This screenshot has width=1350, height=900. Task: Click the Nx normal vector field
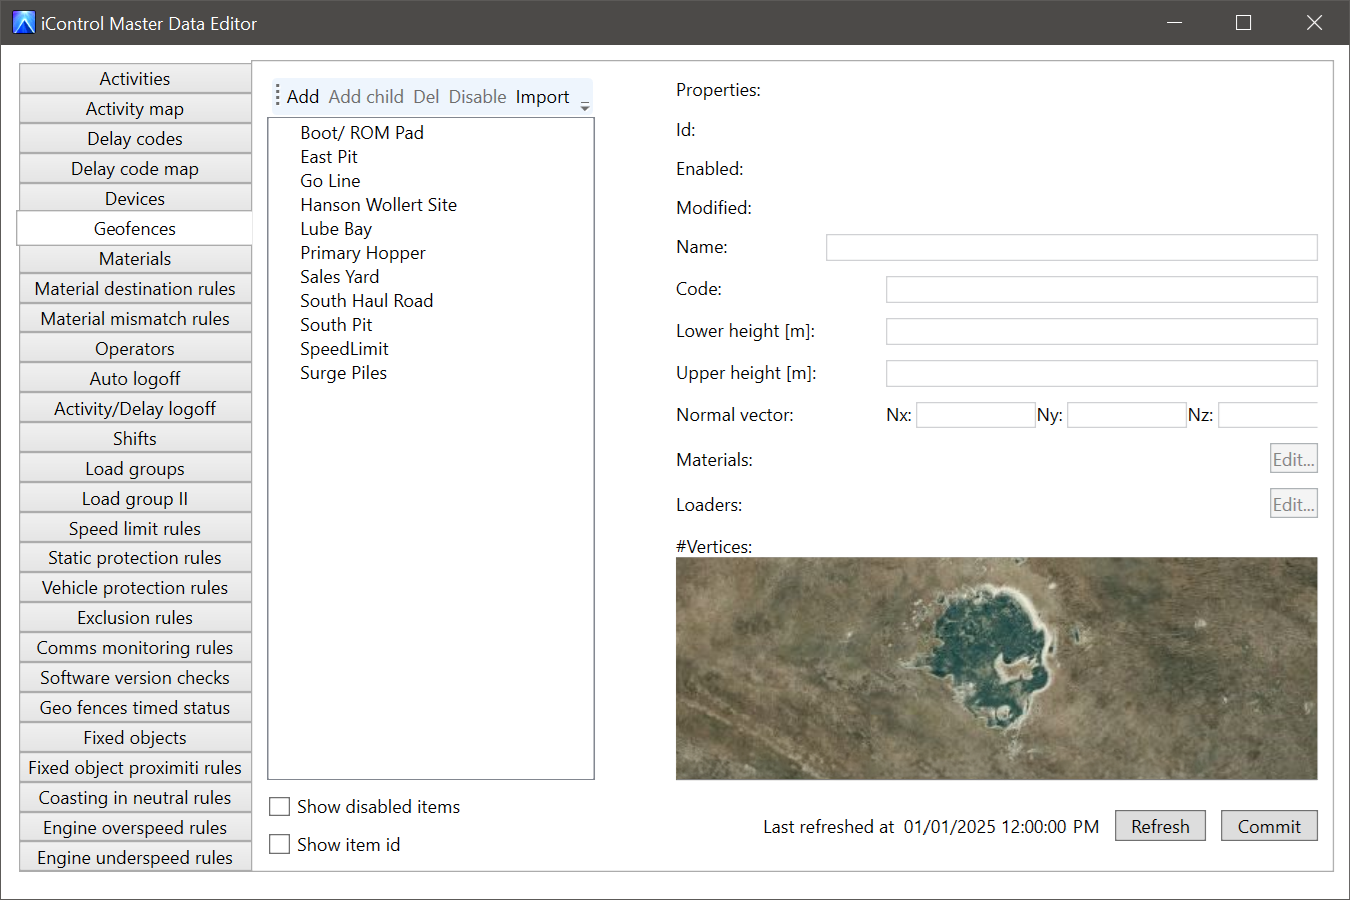pyautogui.click(x=976, y=415)
